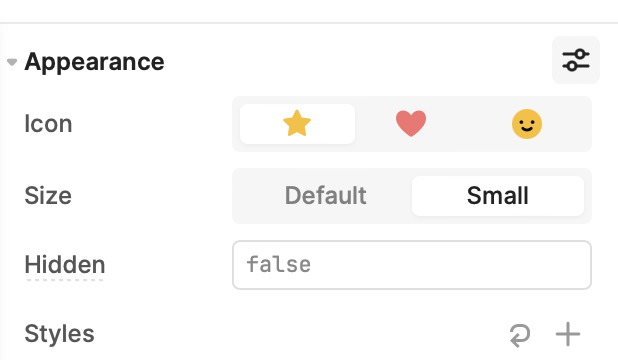This screenshot has height=360, width=618.
Task: Click the Icon property label
Action: [48, 124]
